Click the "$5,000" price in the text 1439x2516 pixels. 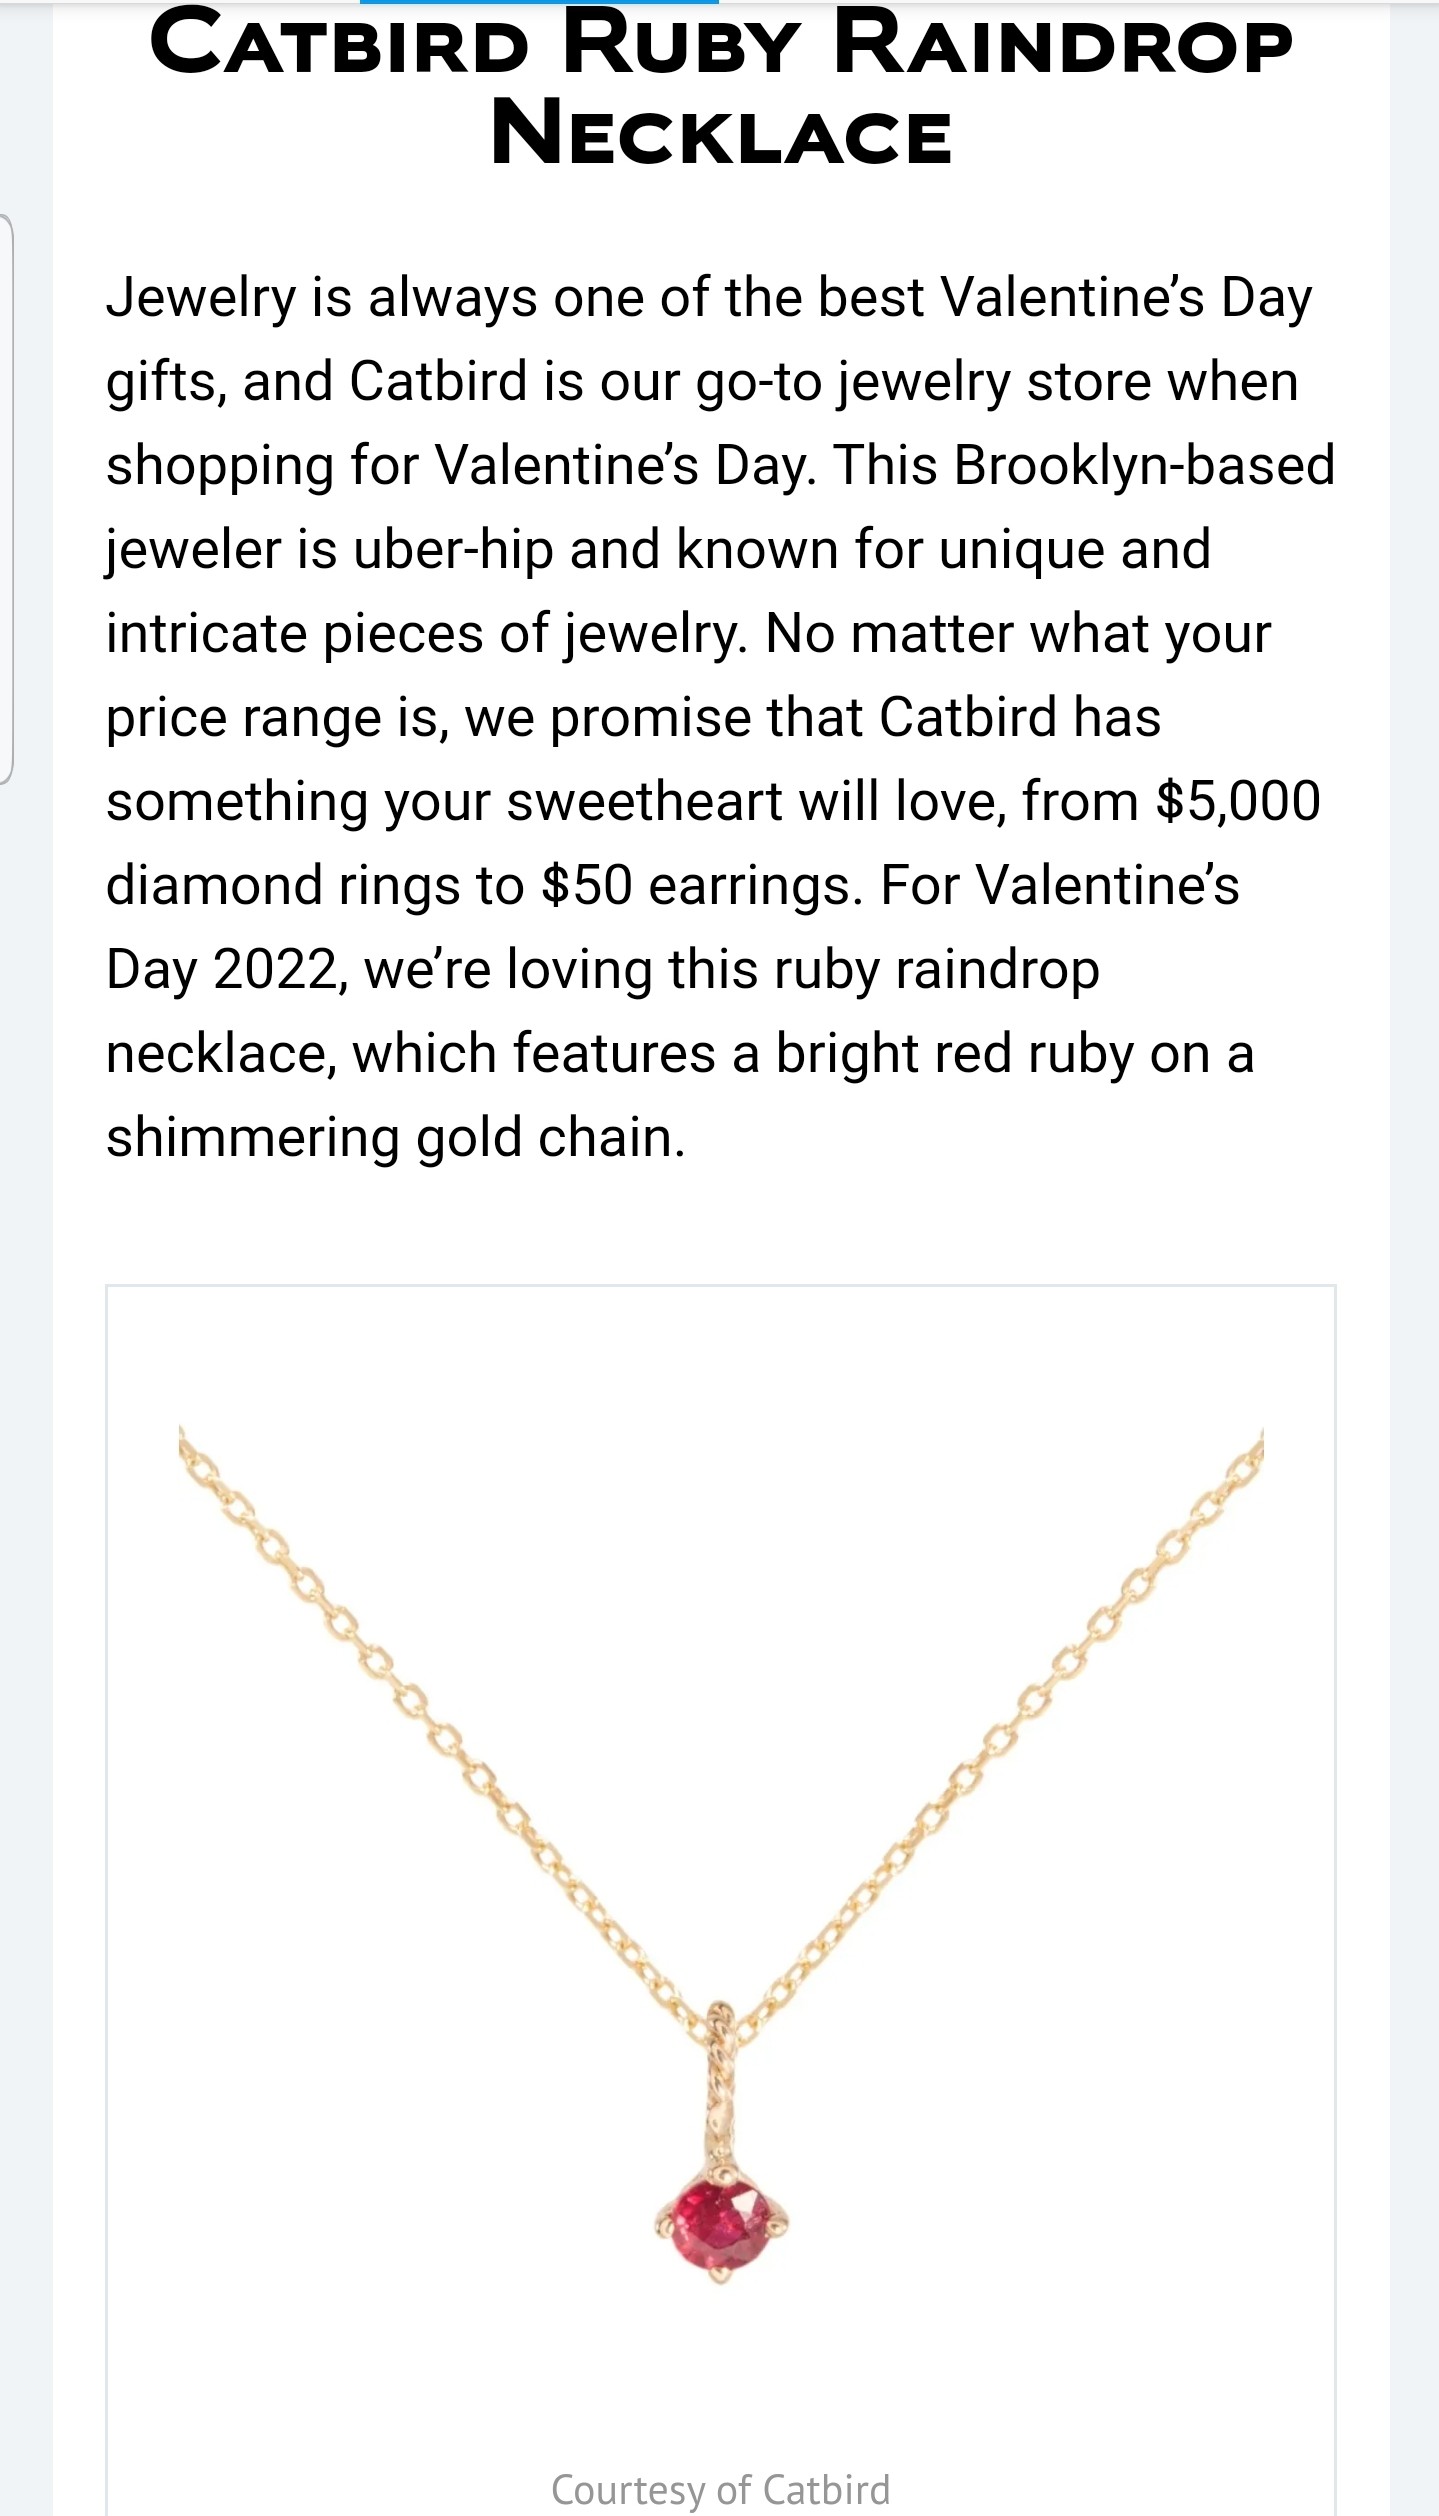[x=1237, y=802]
